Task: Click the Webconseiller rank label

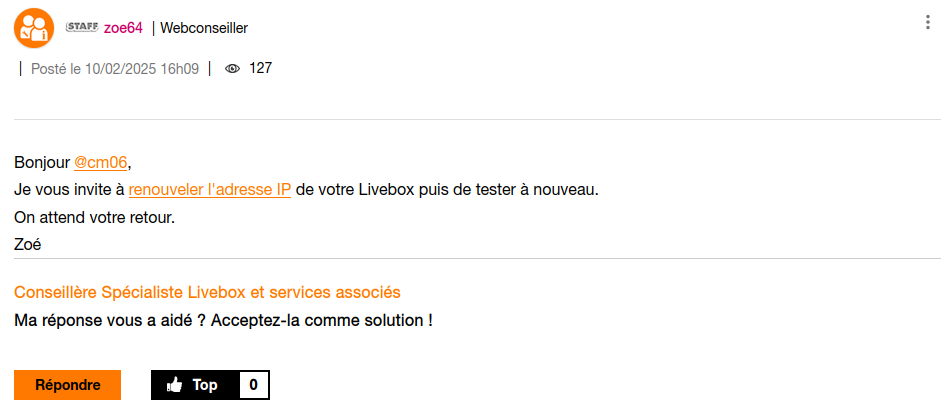Action: [x=204, y=28]
